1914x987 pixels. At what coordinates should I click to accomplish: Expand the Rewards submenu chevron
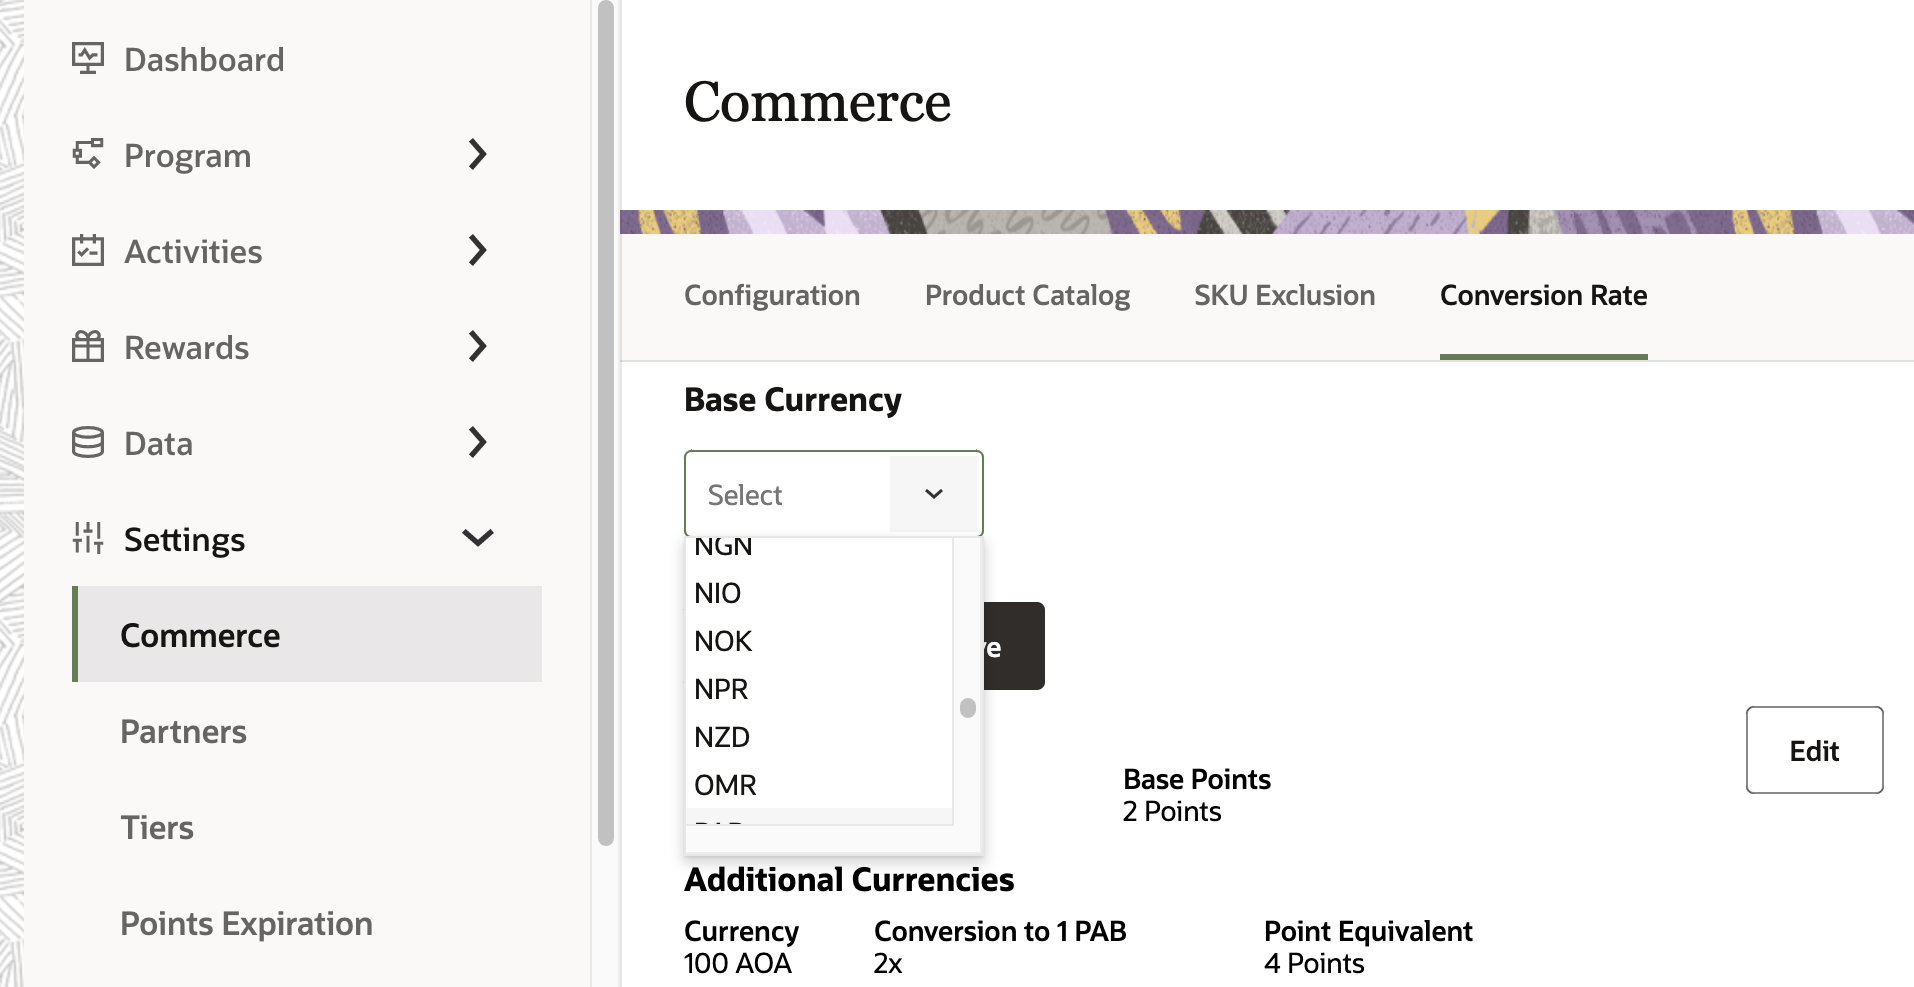[x=478, y=347]
